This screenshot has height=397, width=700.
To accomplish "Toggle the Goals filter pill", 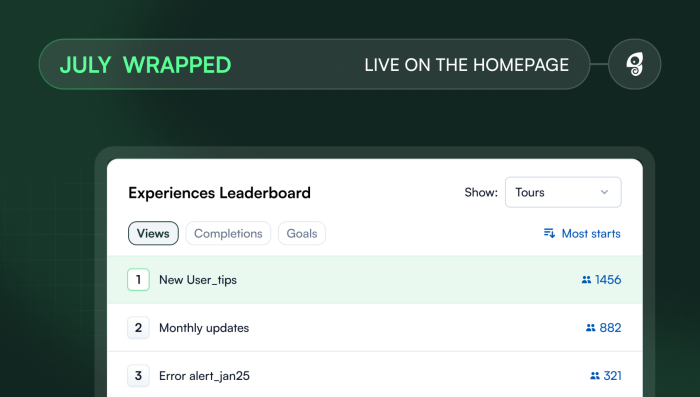I will pyautogui.click(x=302, y=233).
